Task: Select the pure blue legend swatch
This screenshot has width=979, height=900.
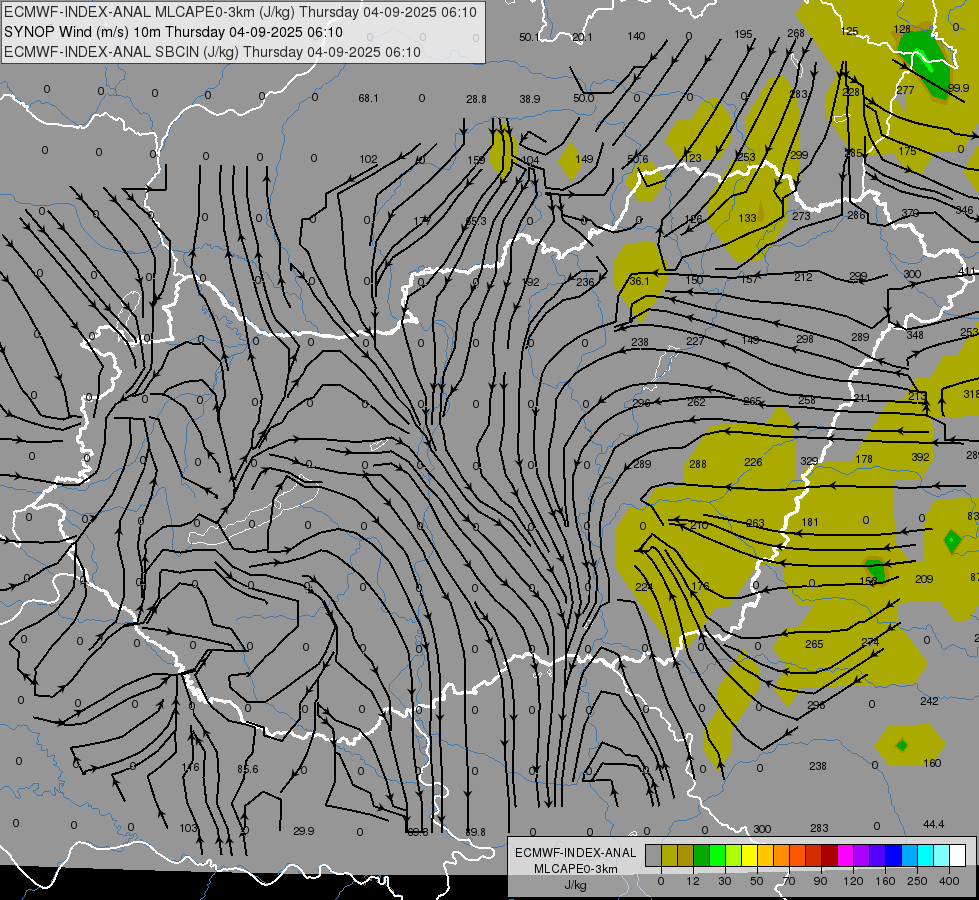Action: (893, 855)
